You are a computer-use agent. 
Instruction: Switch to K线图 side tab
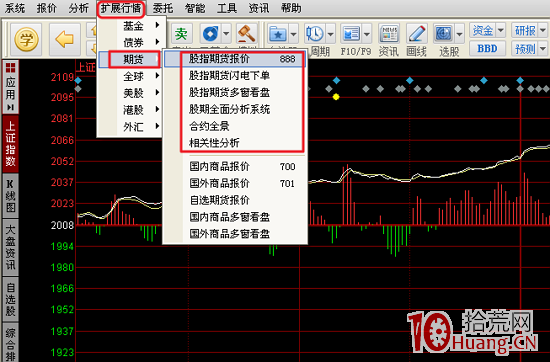tap(11, 196)
